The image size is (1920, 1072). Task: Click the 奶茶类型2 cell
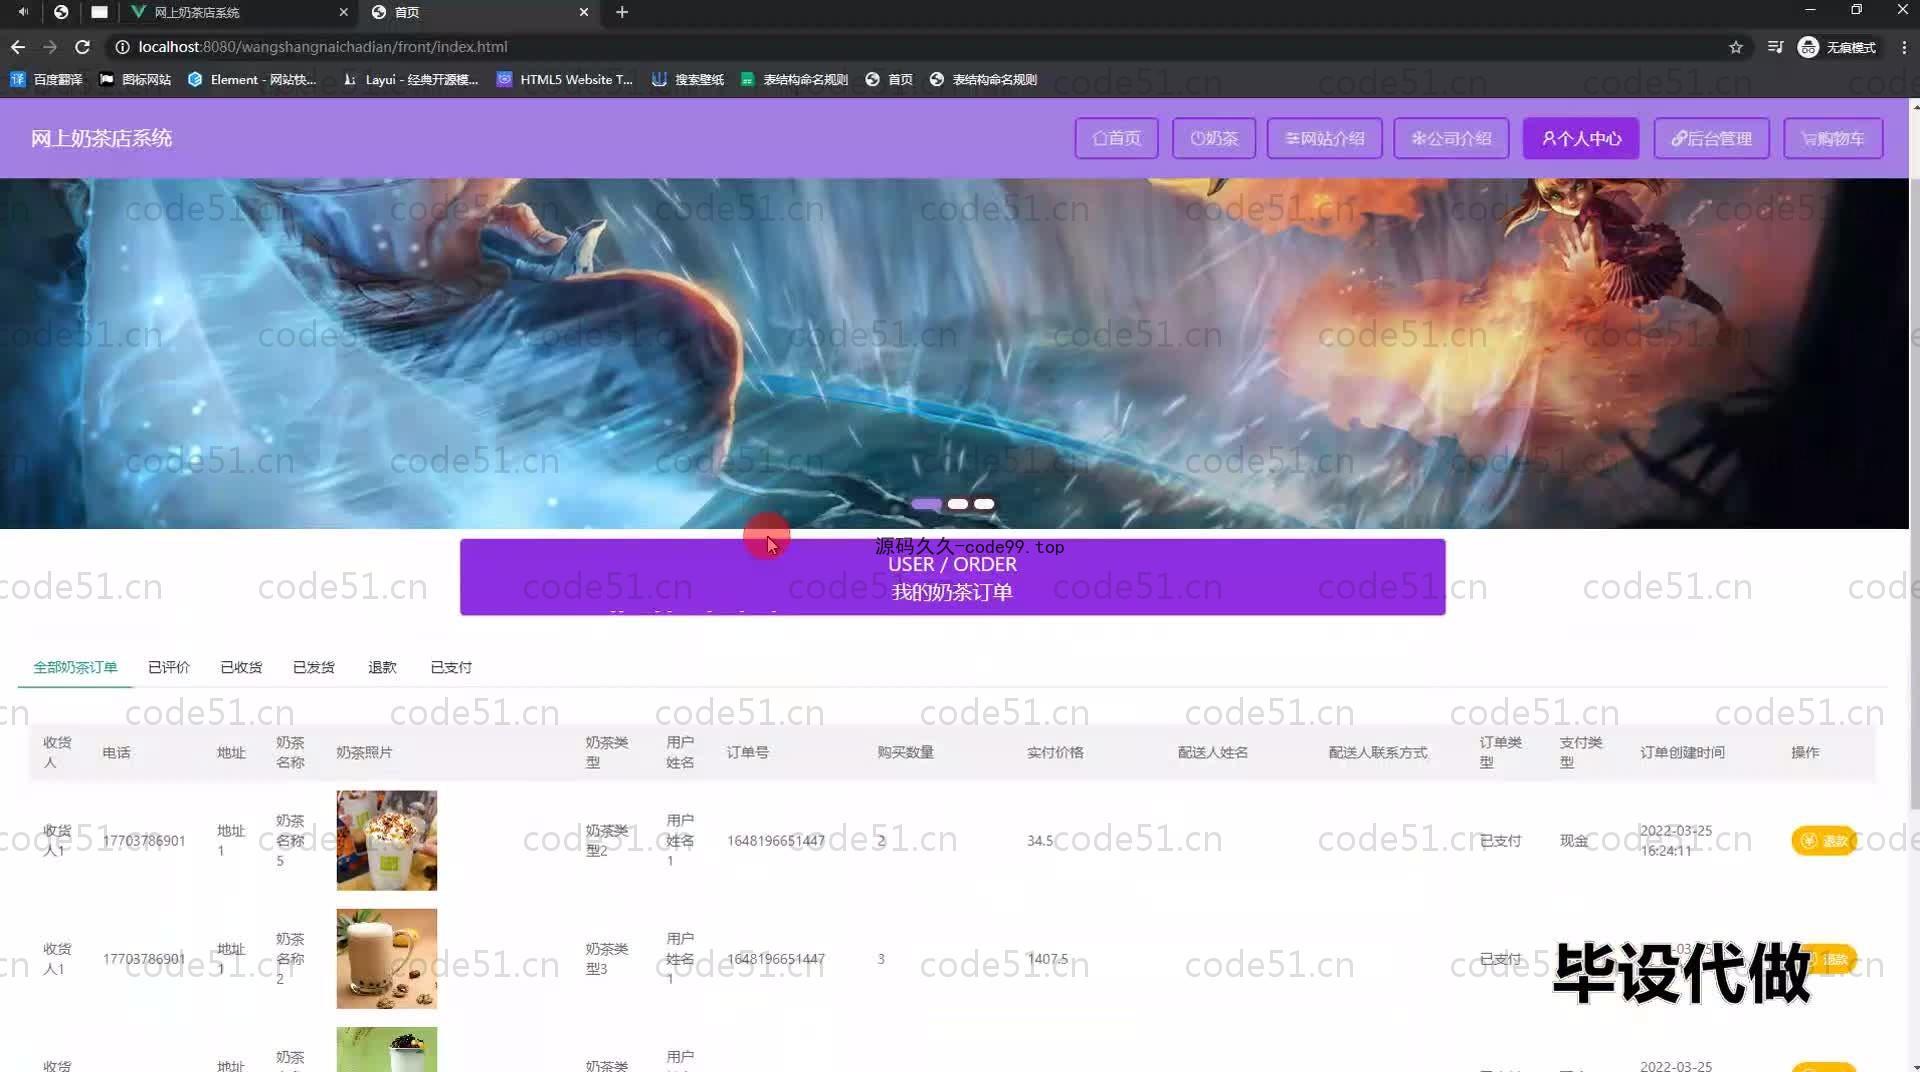pos(606,840)
